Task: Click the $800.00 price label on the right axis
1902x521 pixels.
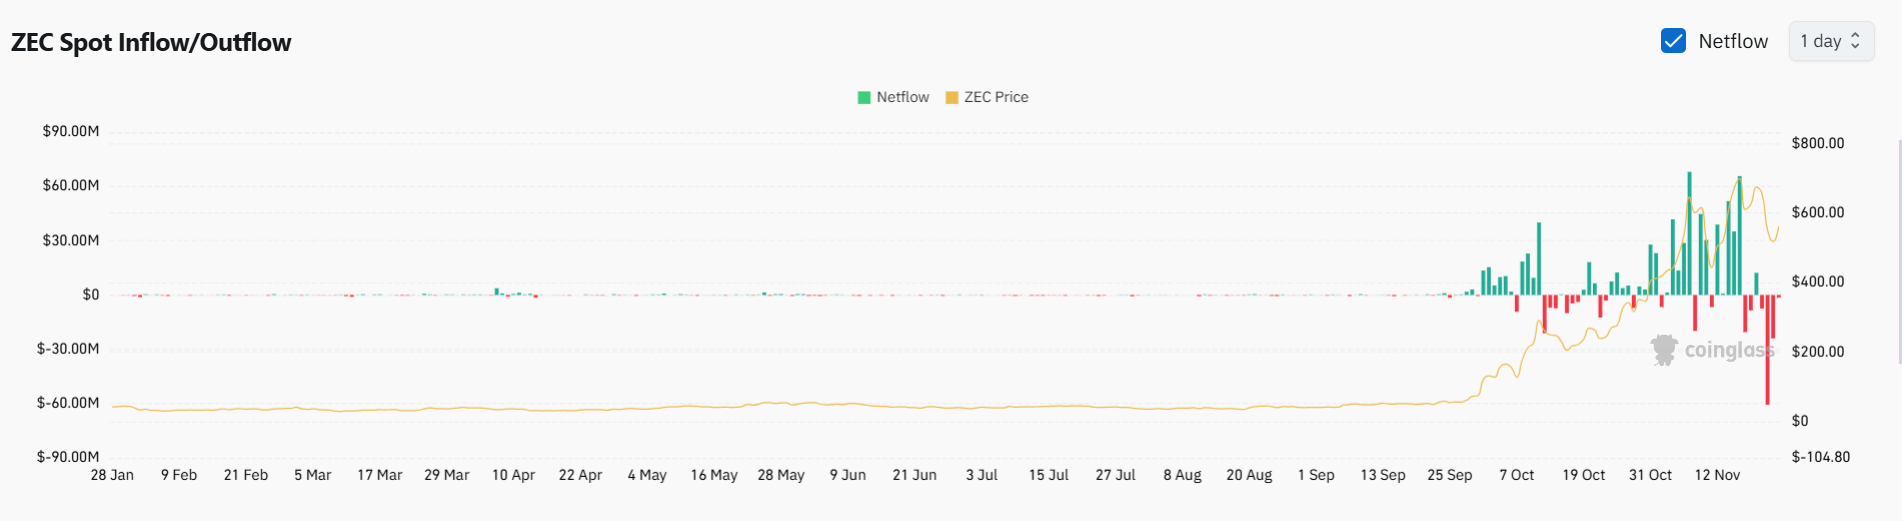Action: [1817, 143]
